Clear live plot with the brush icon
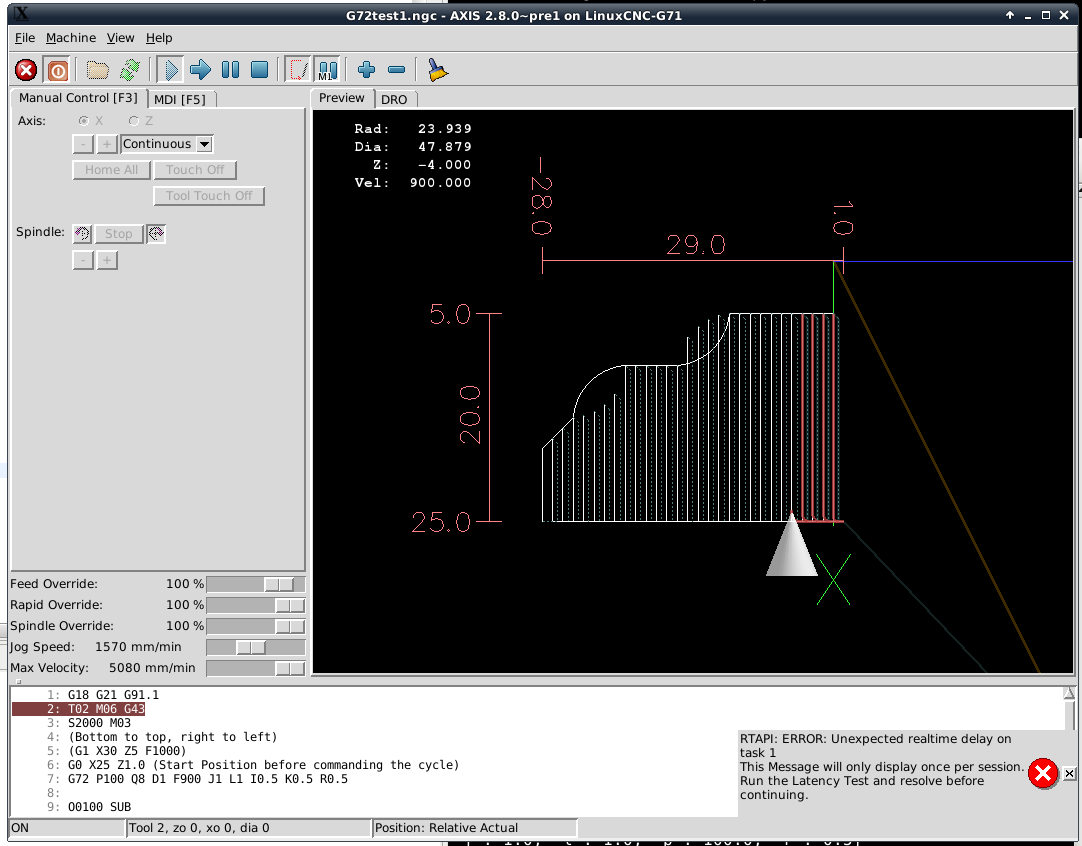Viewport: 1082px width, 846px height. tap(437, 70)
